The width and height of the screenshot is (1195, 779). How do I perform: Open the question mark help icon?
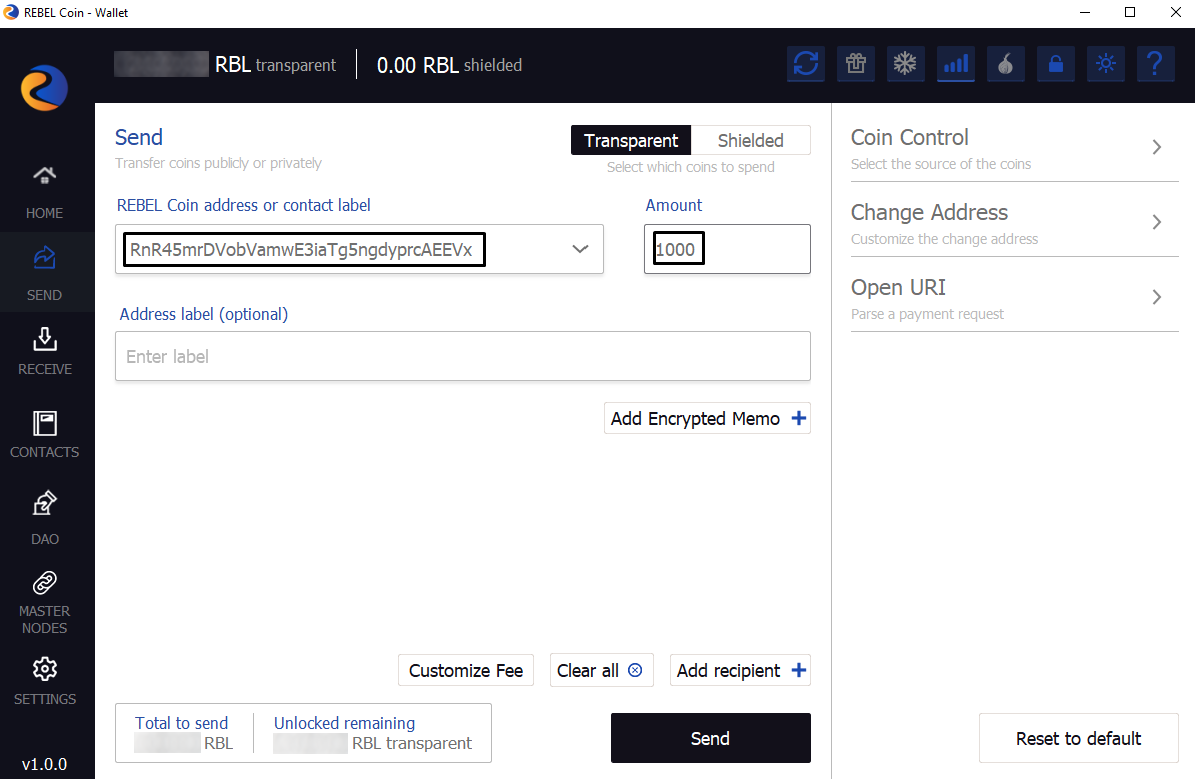pyautogui.click(x=1155, y=63)
